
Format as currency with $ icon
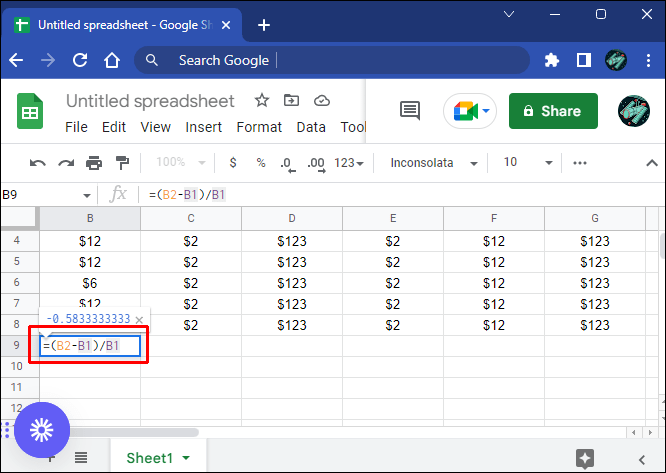(x=233, y=163)
